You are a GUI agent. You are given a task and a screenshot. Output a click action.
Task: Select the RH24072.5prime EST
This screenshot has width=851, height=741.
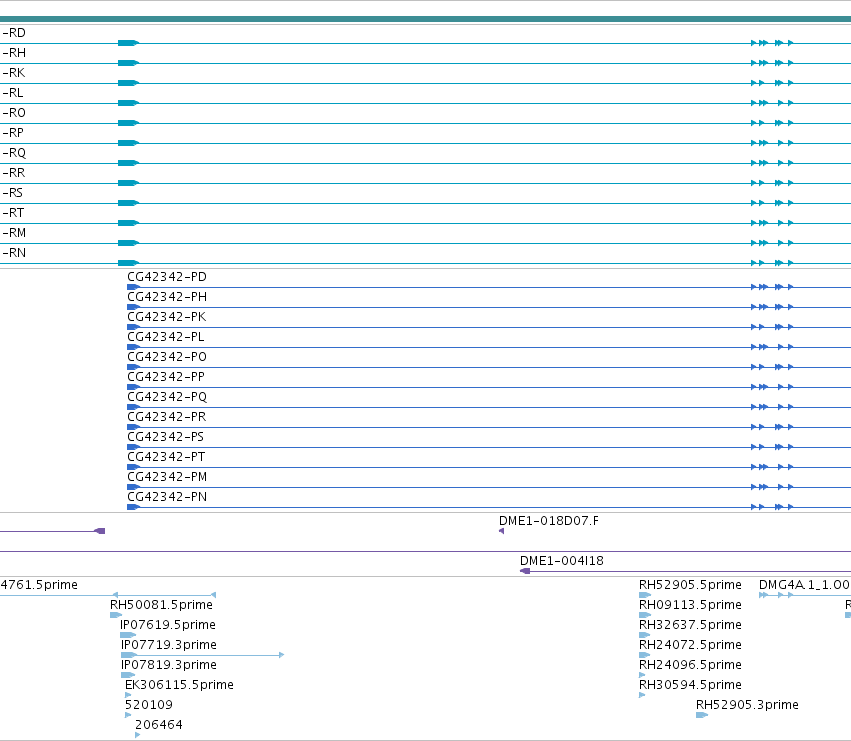690,645
